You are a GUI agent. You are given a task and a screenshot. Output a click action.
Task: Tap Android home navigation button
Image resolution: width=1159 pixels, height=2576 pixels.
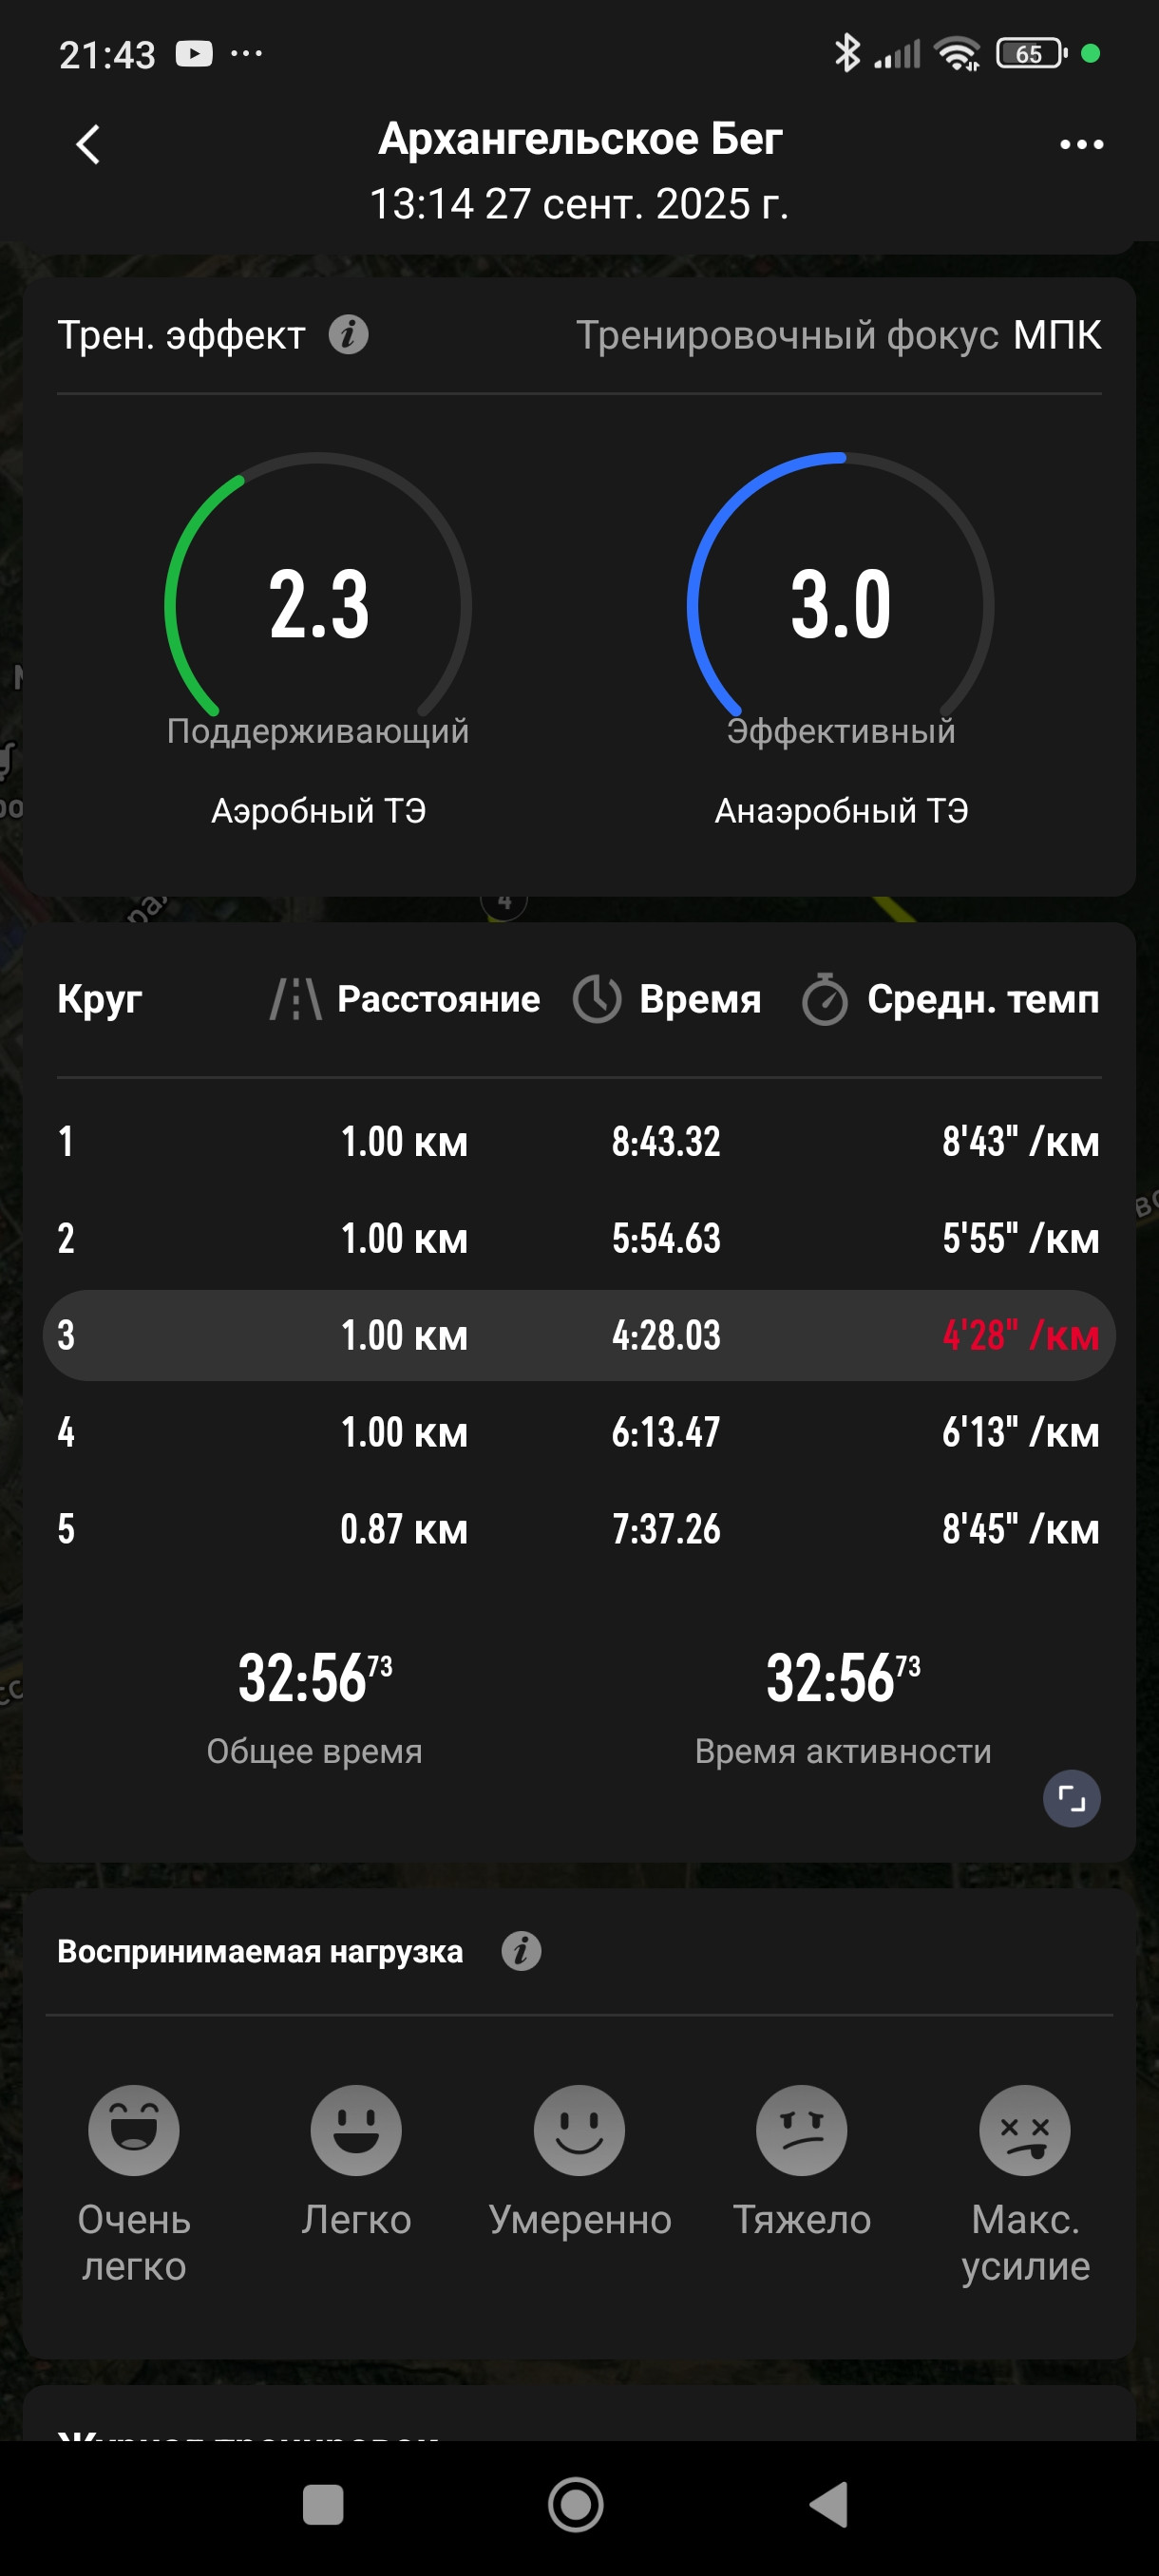pyautogui.click(x=576, y=2505)
